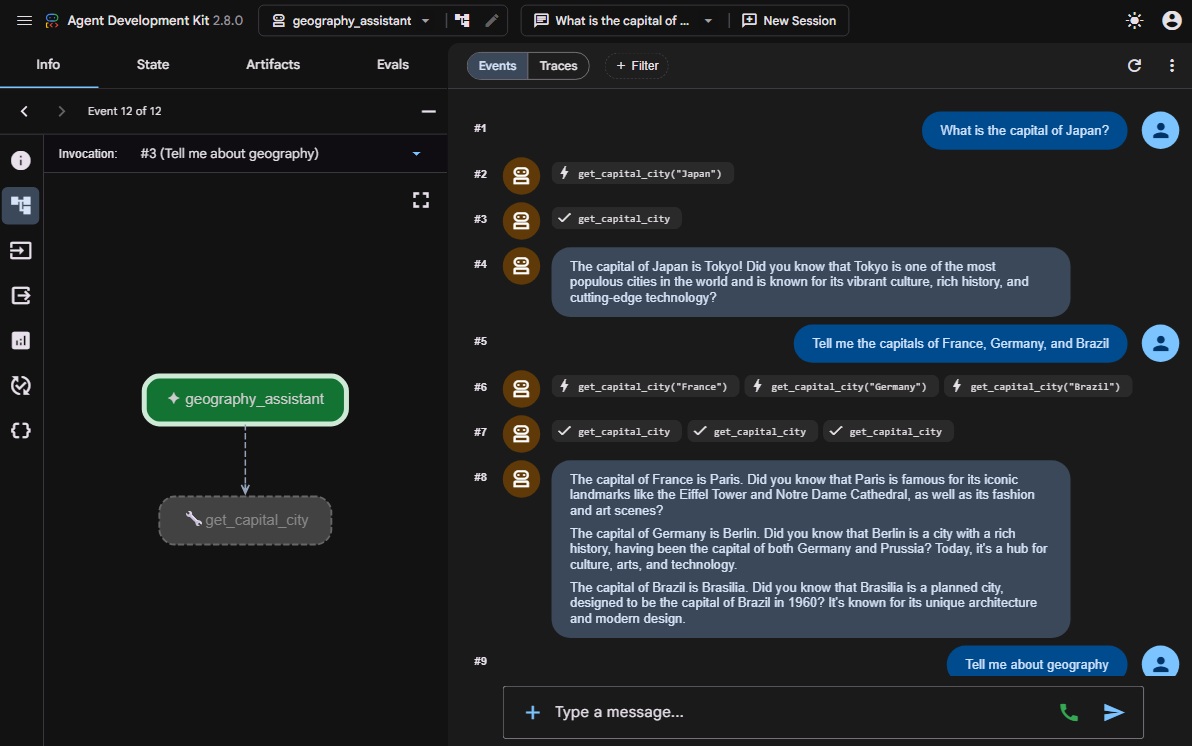1192x746 pixels.
Task: Send the message with the arrow icon
Action: pos(1114,713)
